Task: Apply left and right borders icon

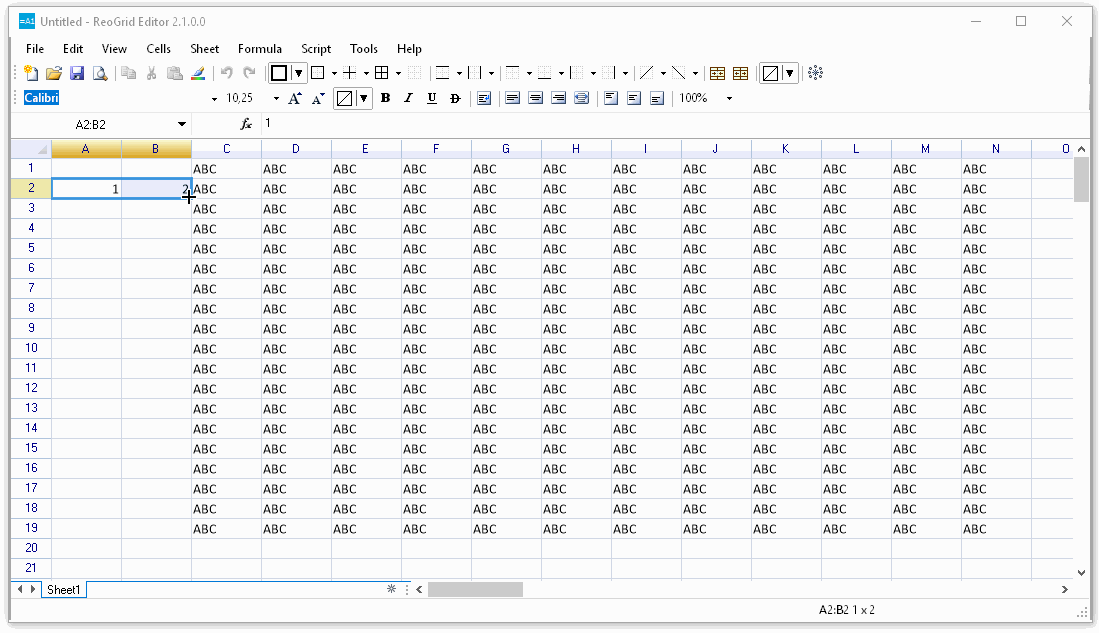Action: [x=475, y=73]
